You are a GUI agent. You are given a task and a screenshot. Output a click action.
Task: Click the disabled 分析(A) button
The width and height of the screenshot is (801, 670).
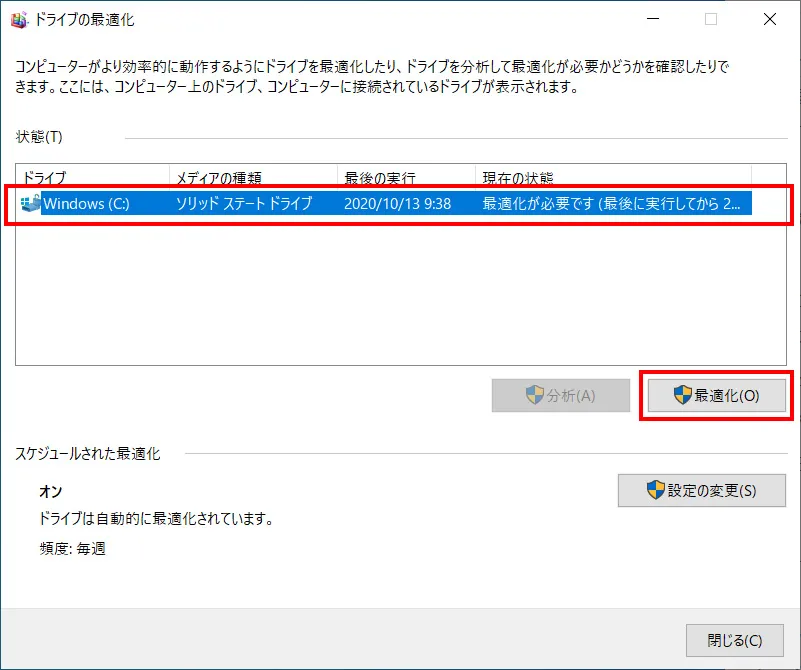click(560, 395)
